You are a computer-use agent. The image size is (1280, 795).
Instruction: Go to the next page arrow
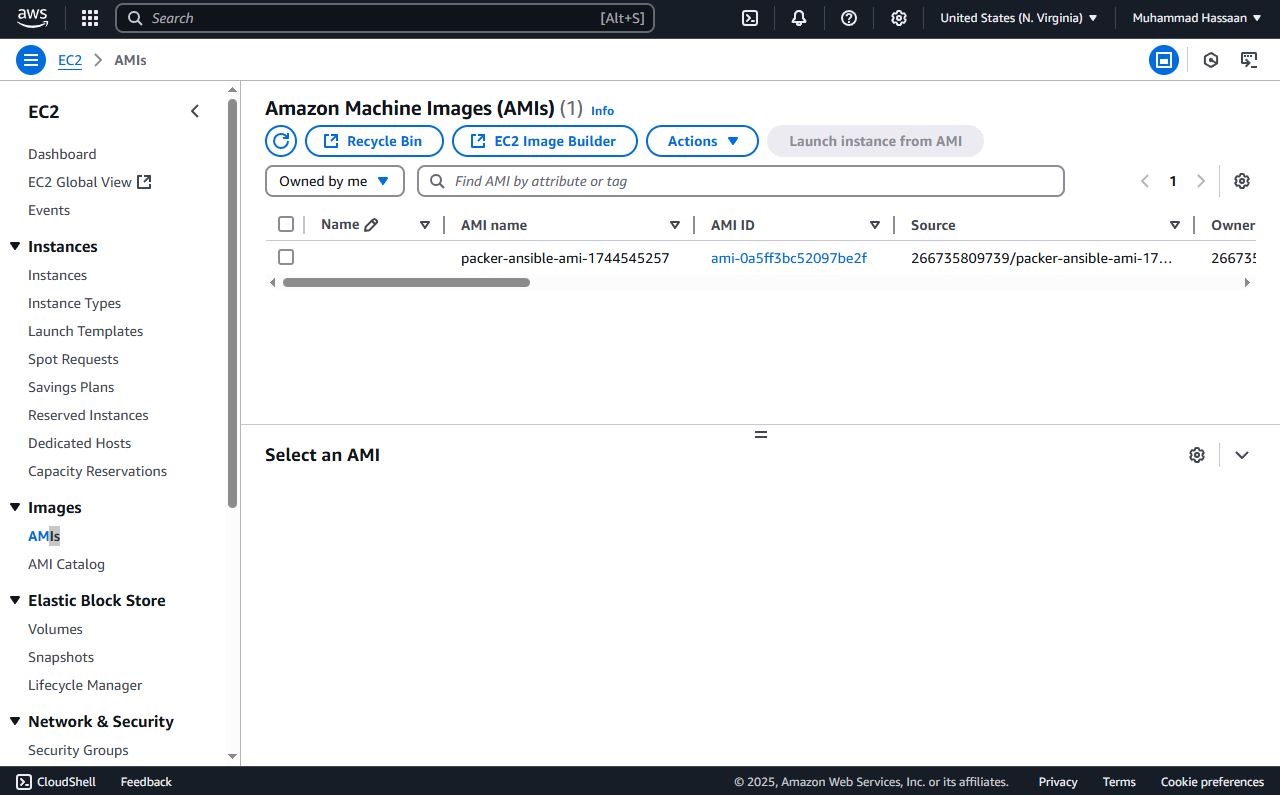(1201, 181)
